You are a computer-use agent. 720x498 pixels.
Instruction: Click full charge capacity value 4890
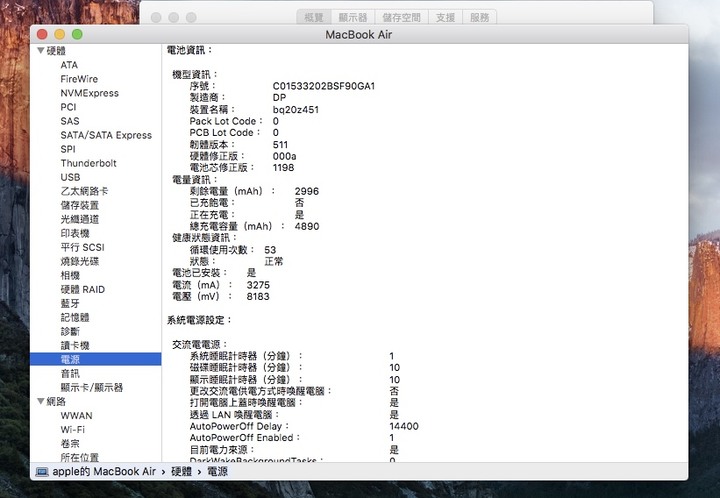tap(307, 226)
